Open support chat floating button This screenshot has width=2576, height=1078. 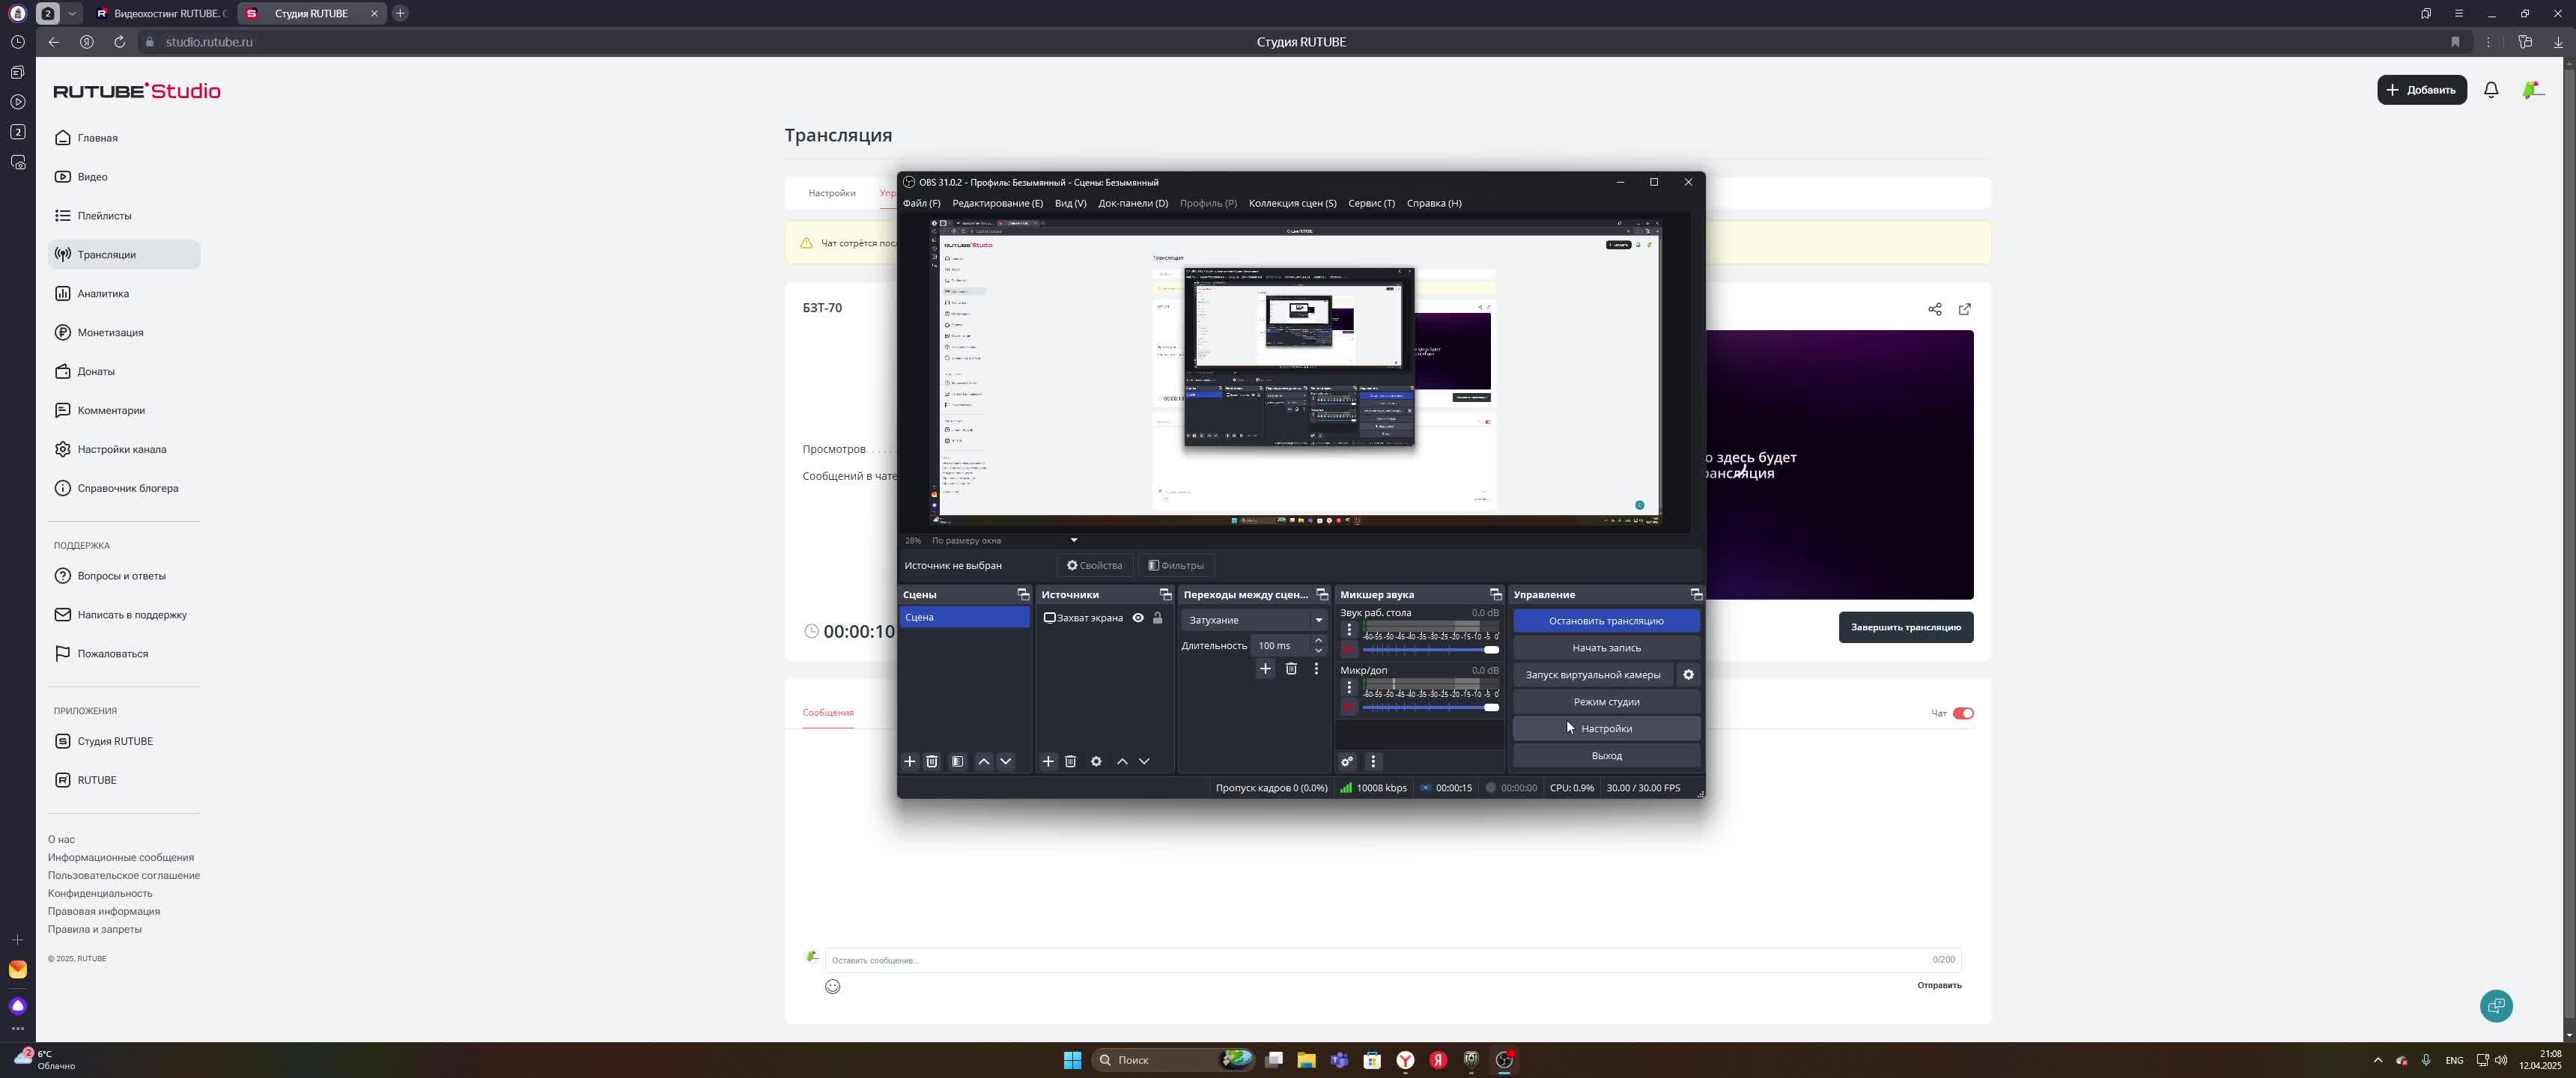(2496, 1006)
